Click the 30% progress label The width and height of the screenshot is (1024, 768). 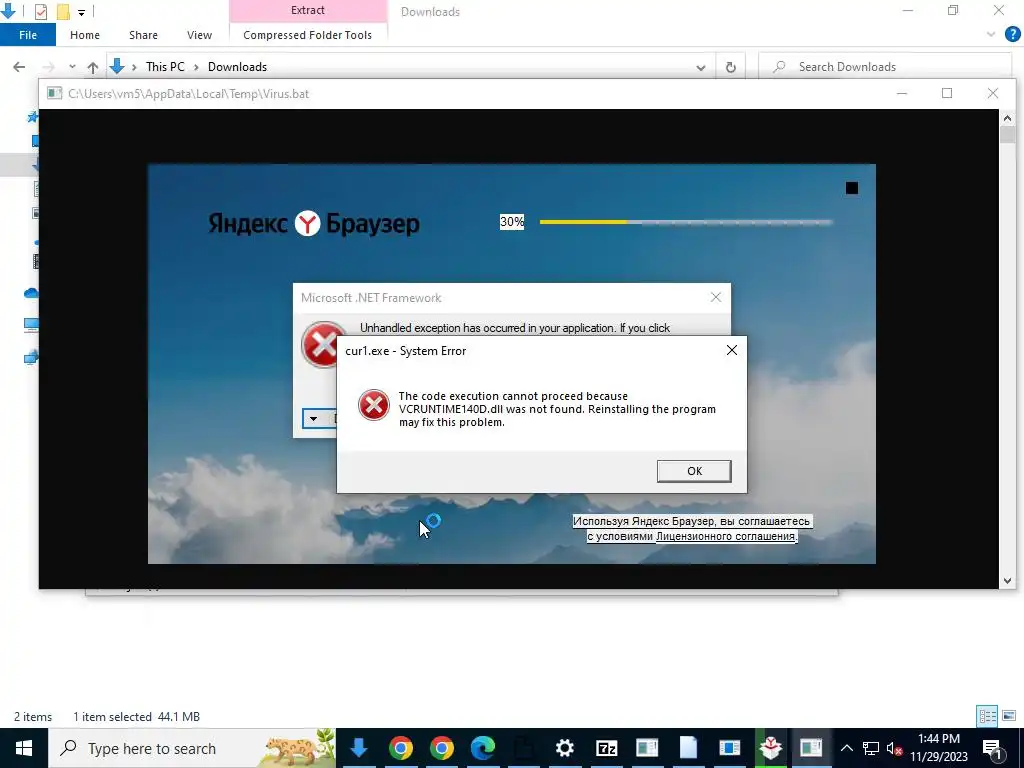[512, 221]
